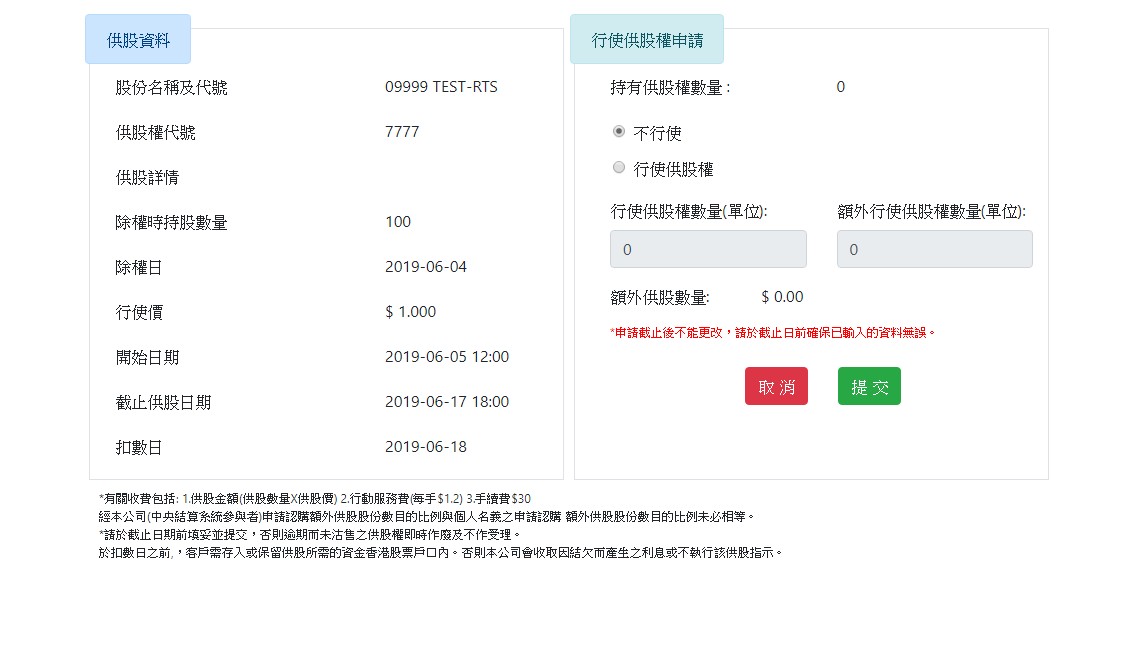This screenshot has width=1136, height=650.
Task: Click the 請於截止日期前填妥並提交 footnote line
Action: 310,535
